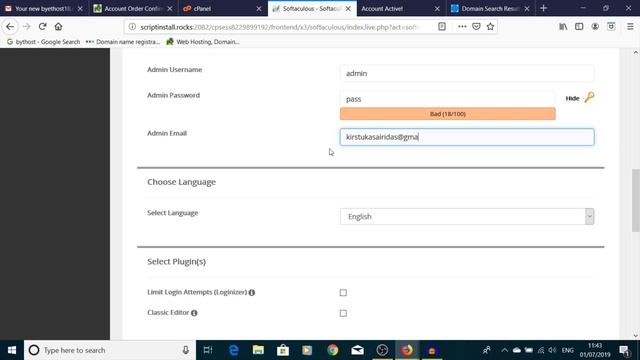Open File Explorer from taskbar
The width and height of the screenshot is (640, 360).
[x=258, y=350]
